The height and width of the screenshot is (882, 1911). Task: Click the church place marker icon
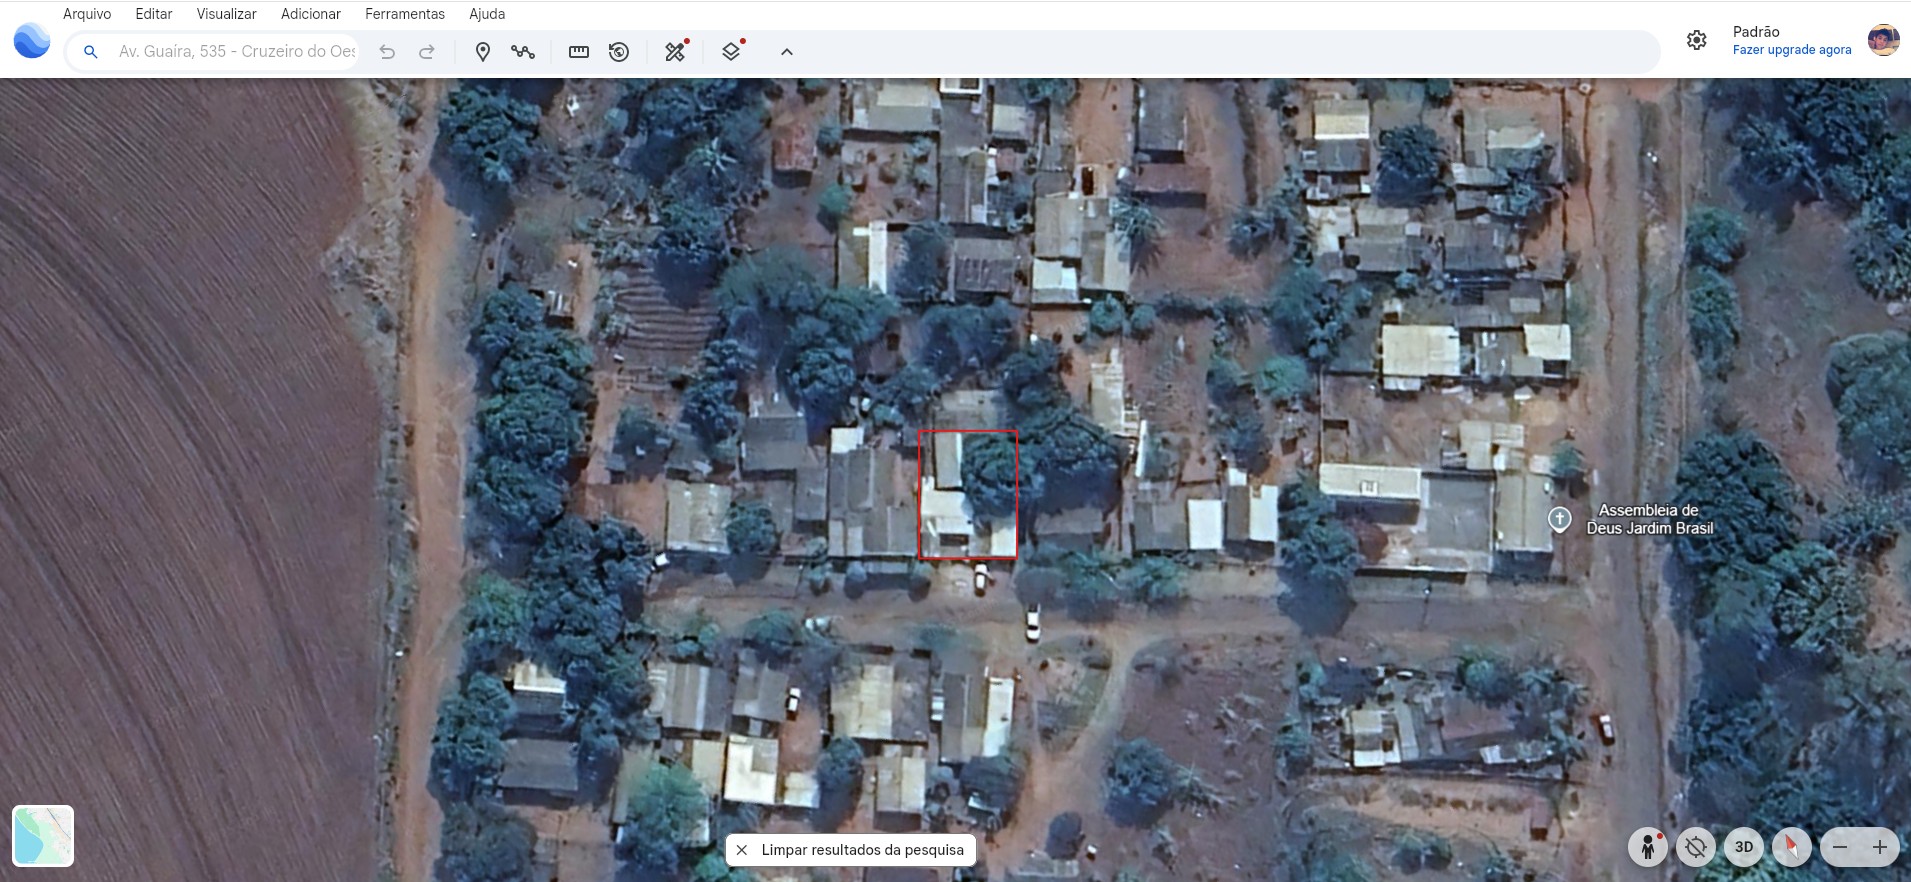1560,519
